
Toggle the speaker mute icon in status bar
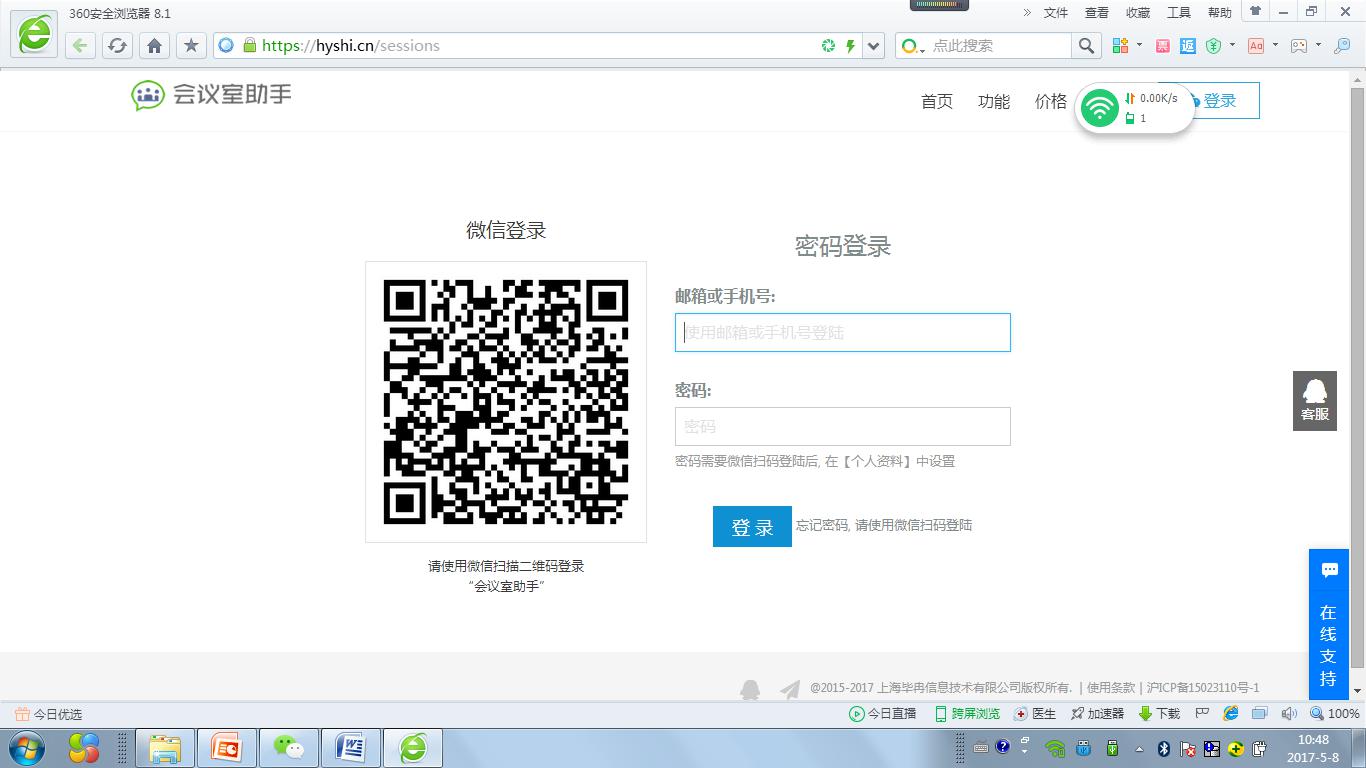pos(1289,714)
